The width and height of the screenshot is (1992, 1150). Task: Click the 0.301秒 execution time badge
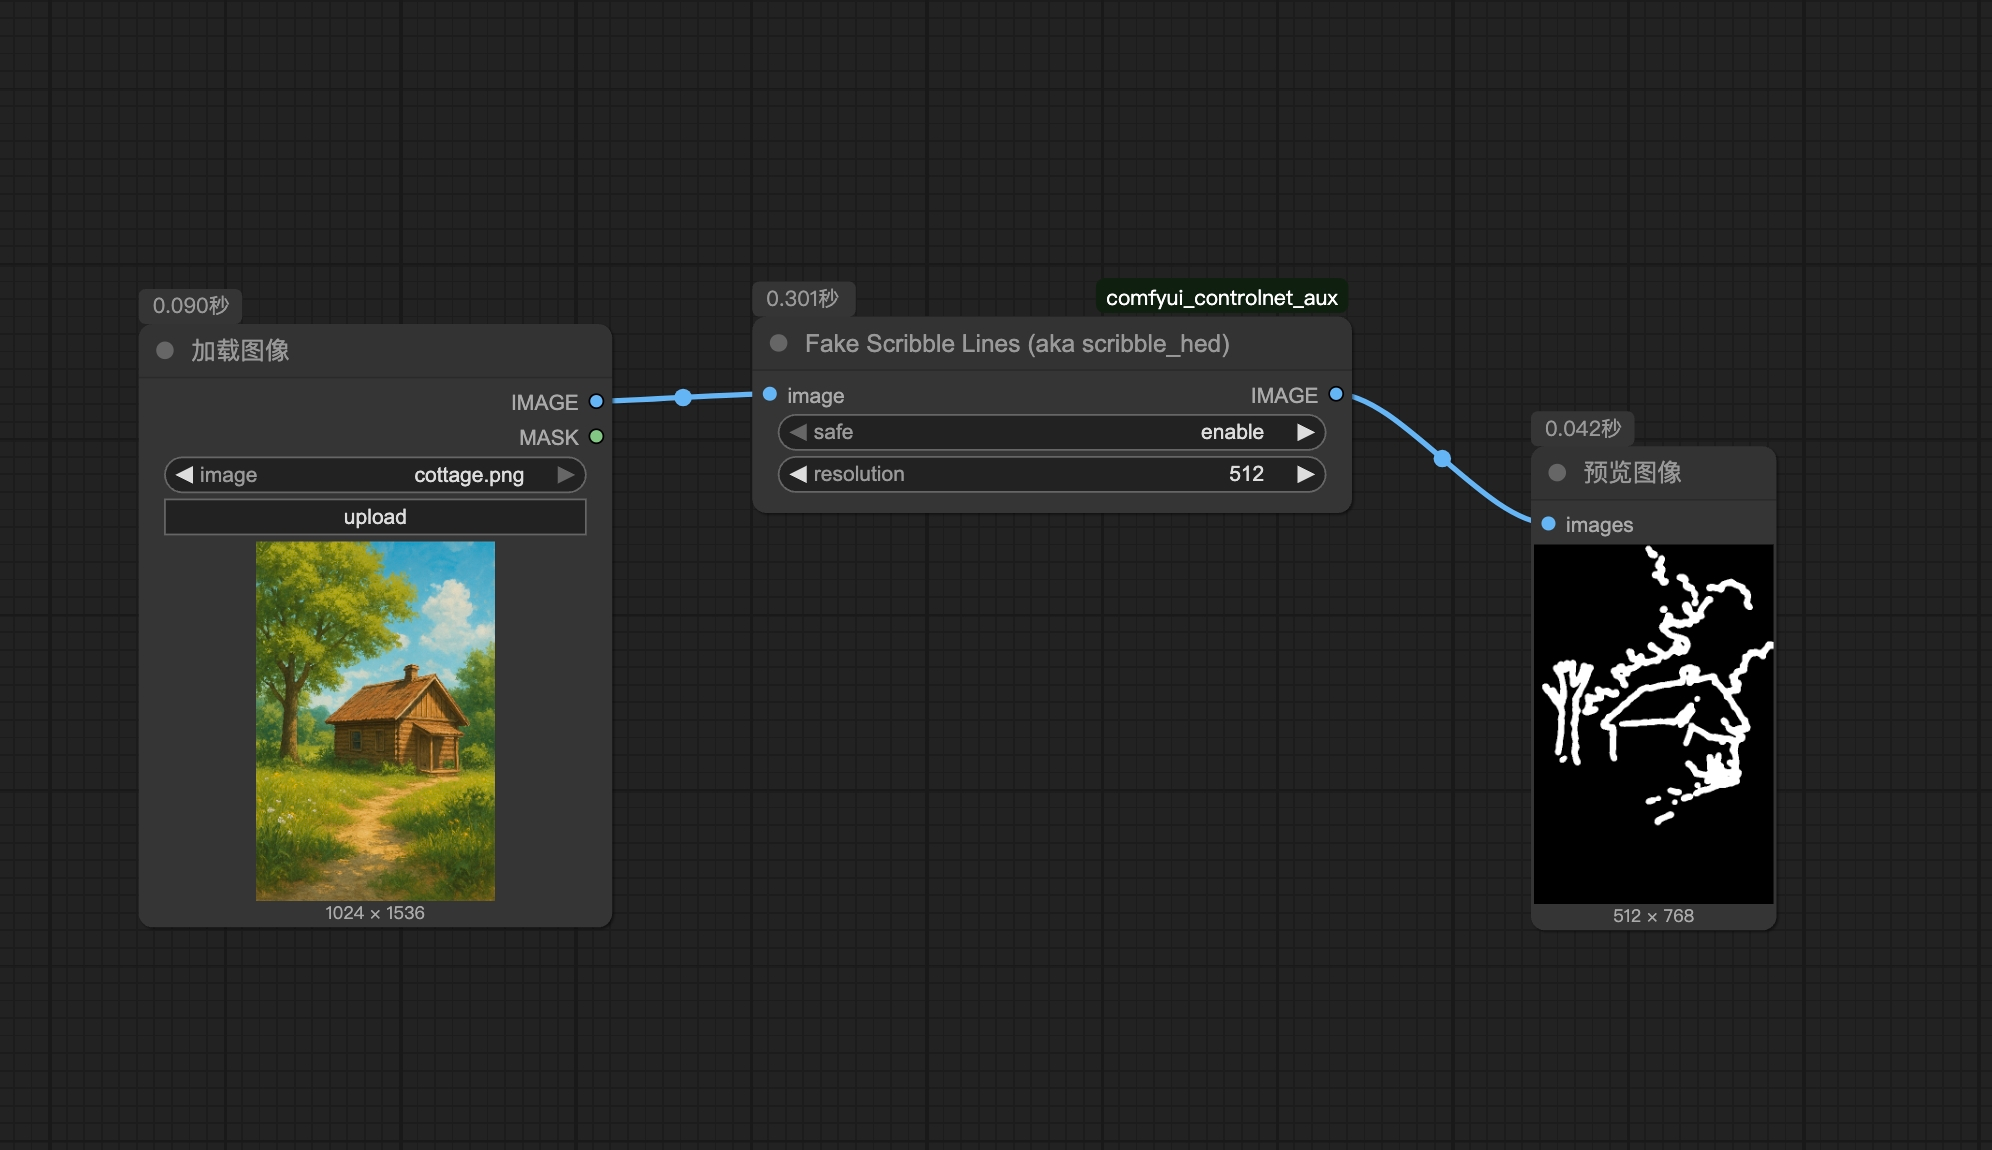point(803,298)
